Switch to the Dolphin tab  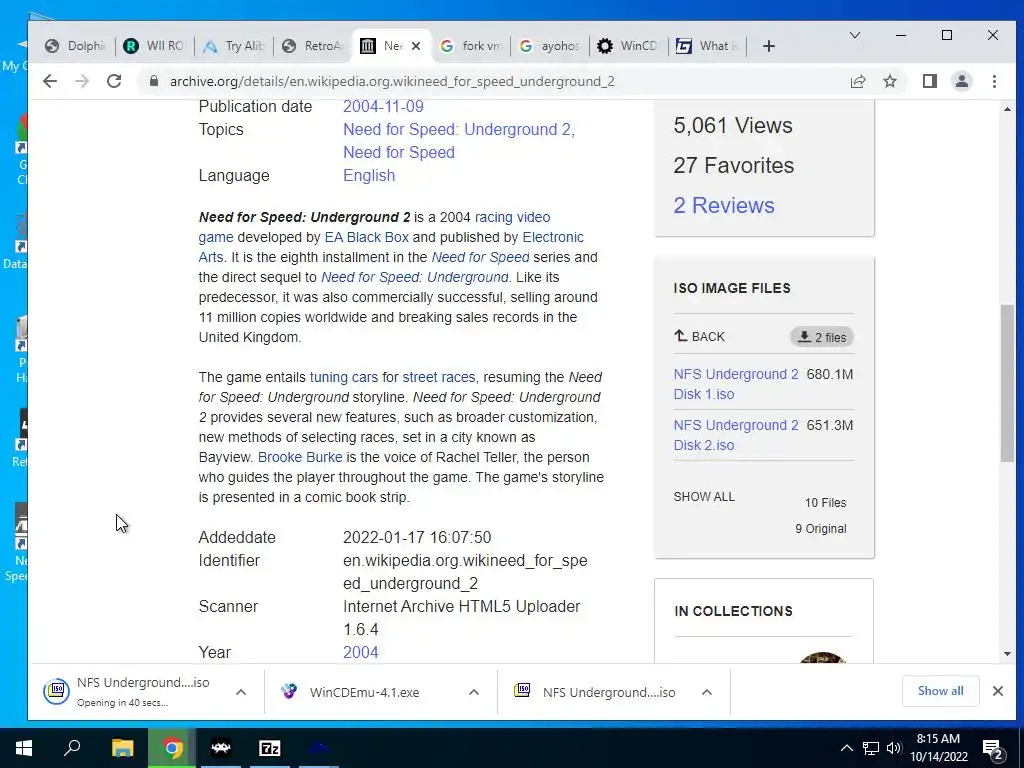(75, 46)
